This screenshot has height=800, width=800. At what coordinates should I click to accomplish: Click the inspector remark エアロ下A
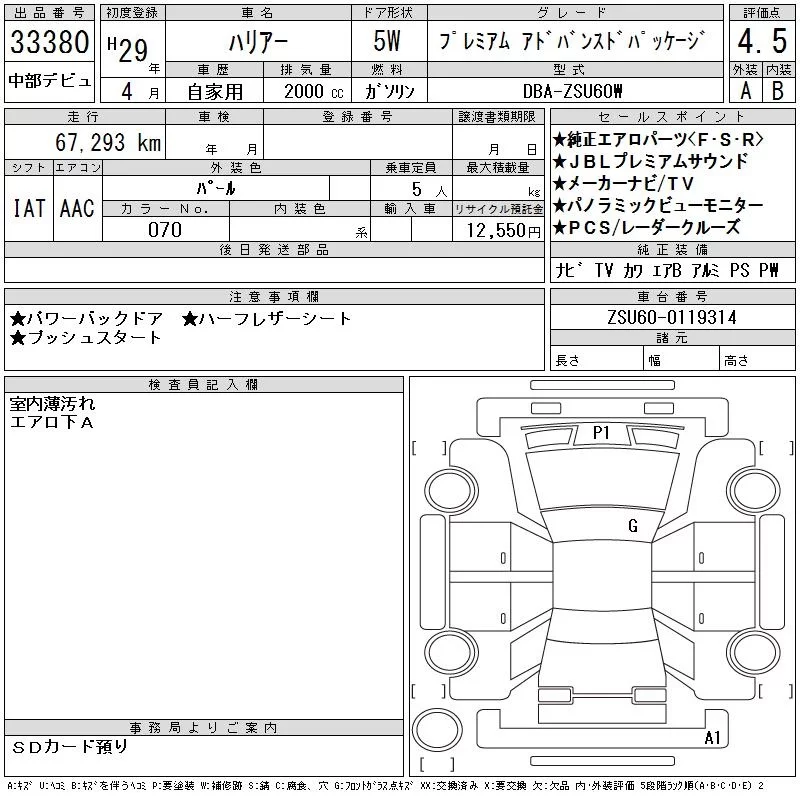[52, 422]
